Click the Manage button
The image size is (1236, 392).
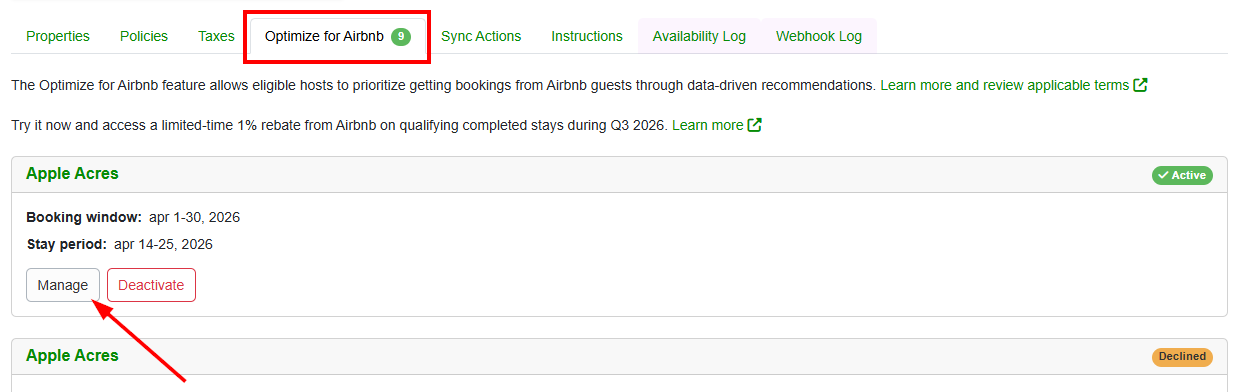point(63,285)
